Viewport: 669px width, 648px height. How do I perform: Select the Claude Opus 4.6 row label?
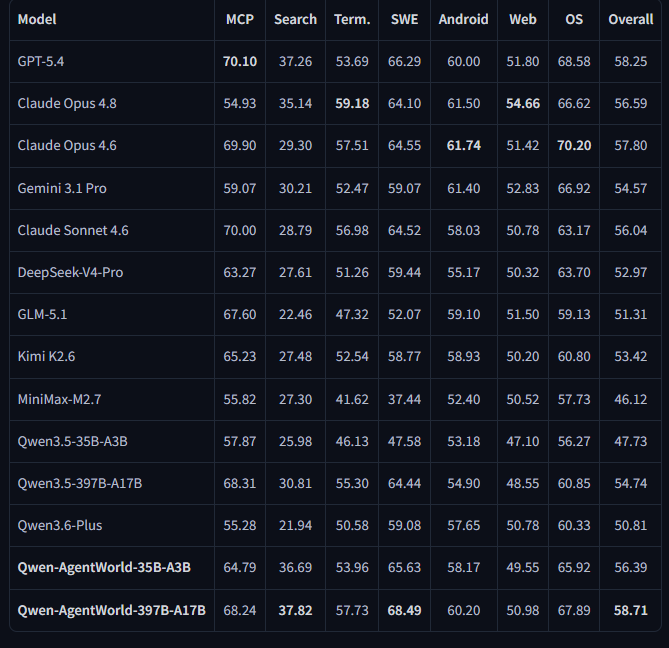pos(67,145)
